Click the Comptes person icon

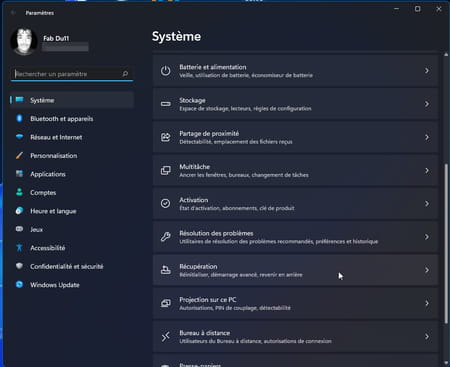click(x=19, y=192)
